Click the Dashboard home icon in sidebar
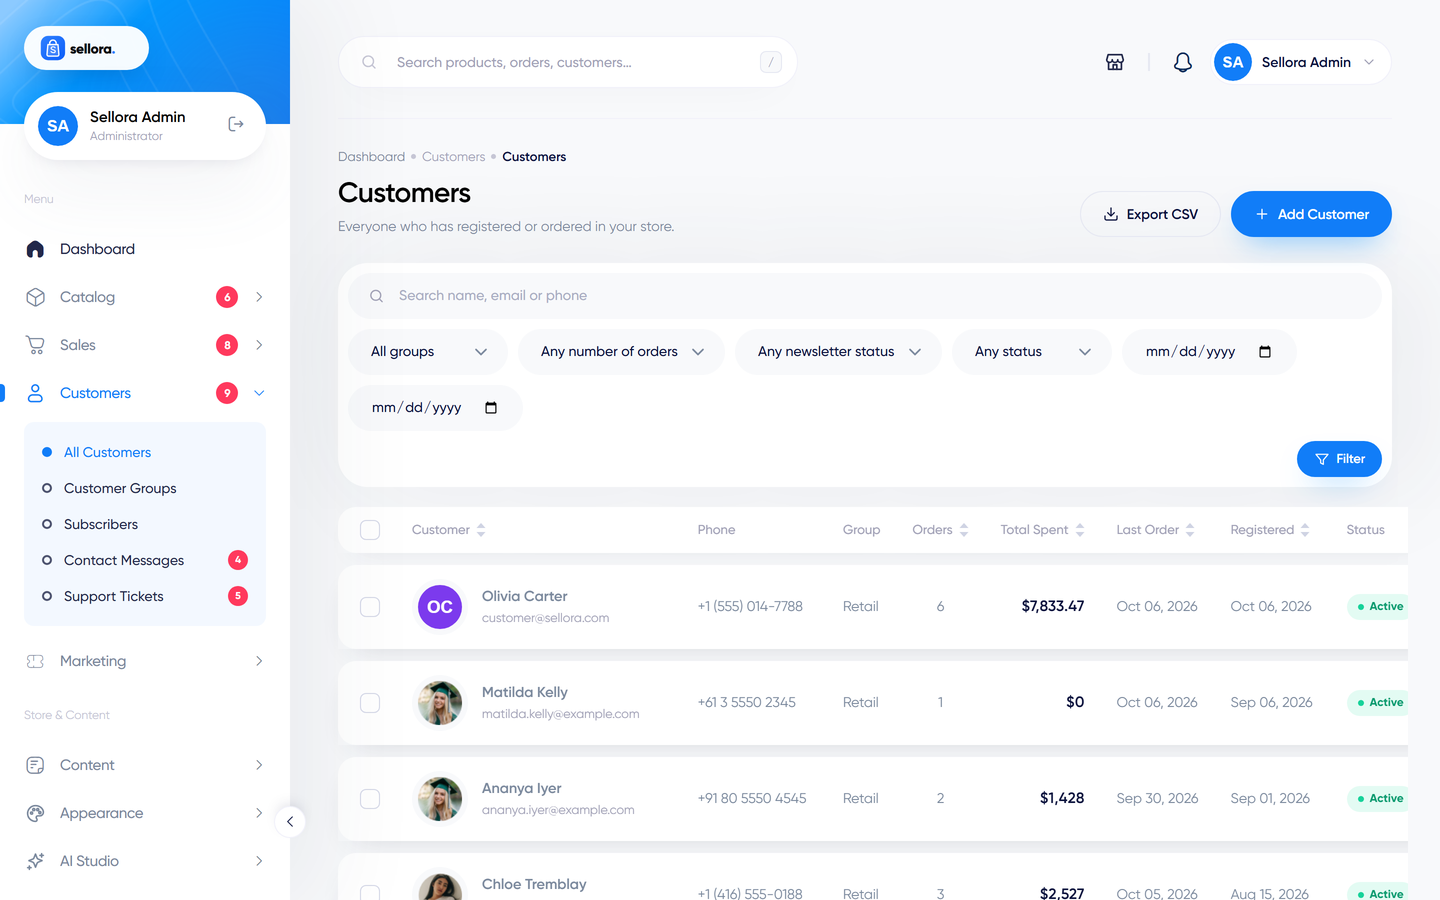 coord(35,249)
